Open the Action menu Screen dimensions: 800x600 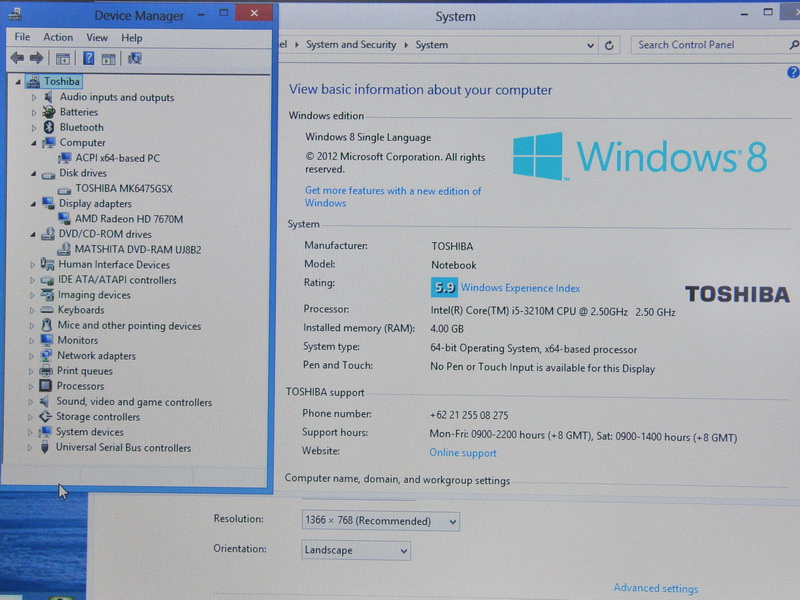[x=58, y=37]
